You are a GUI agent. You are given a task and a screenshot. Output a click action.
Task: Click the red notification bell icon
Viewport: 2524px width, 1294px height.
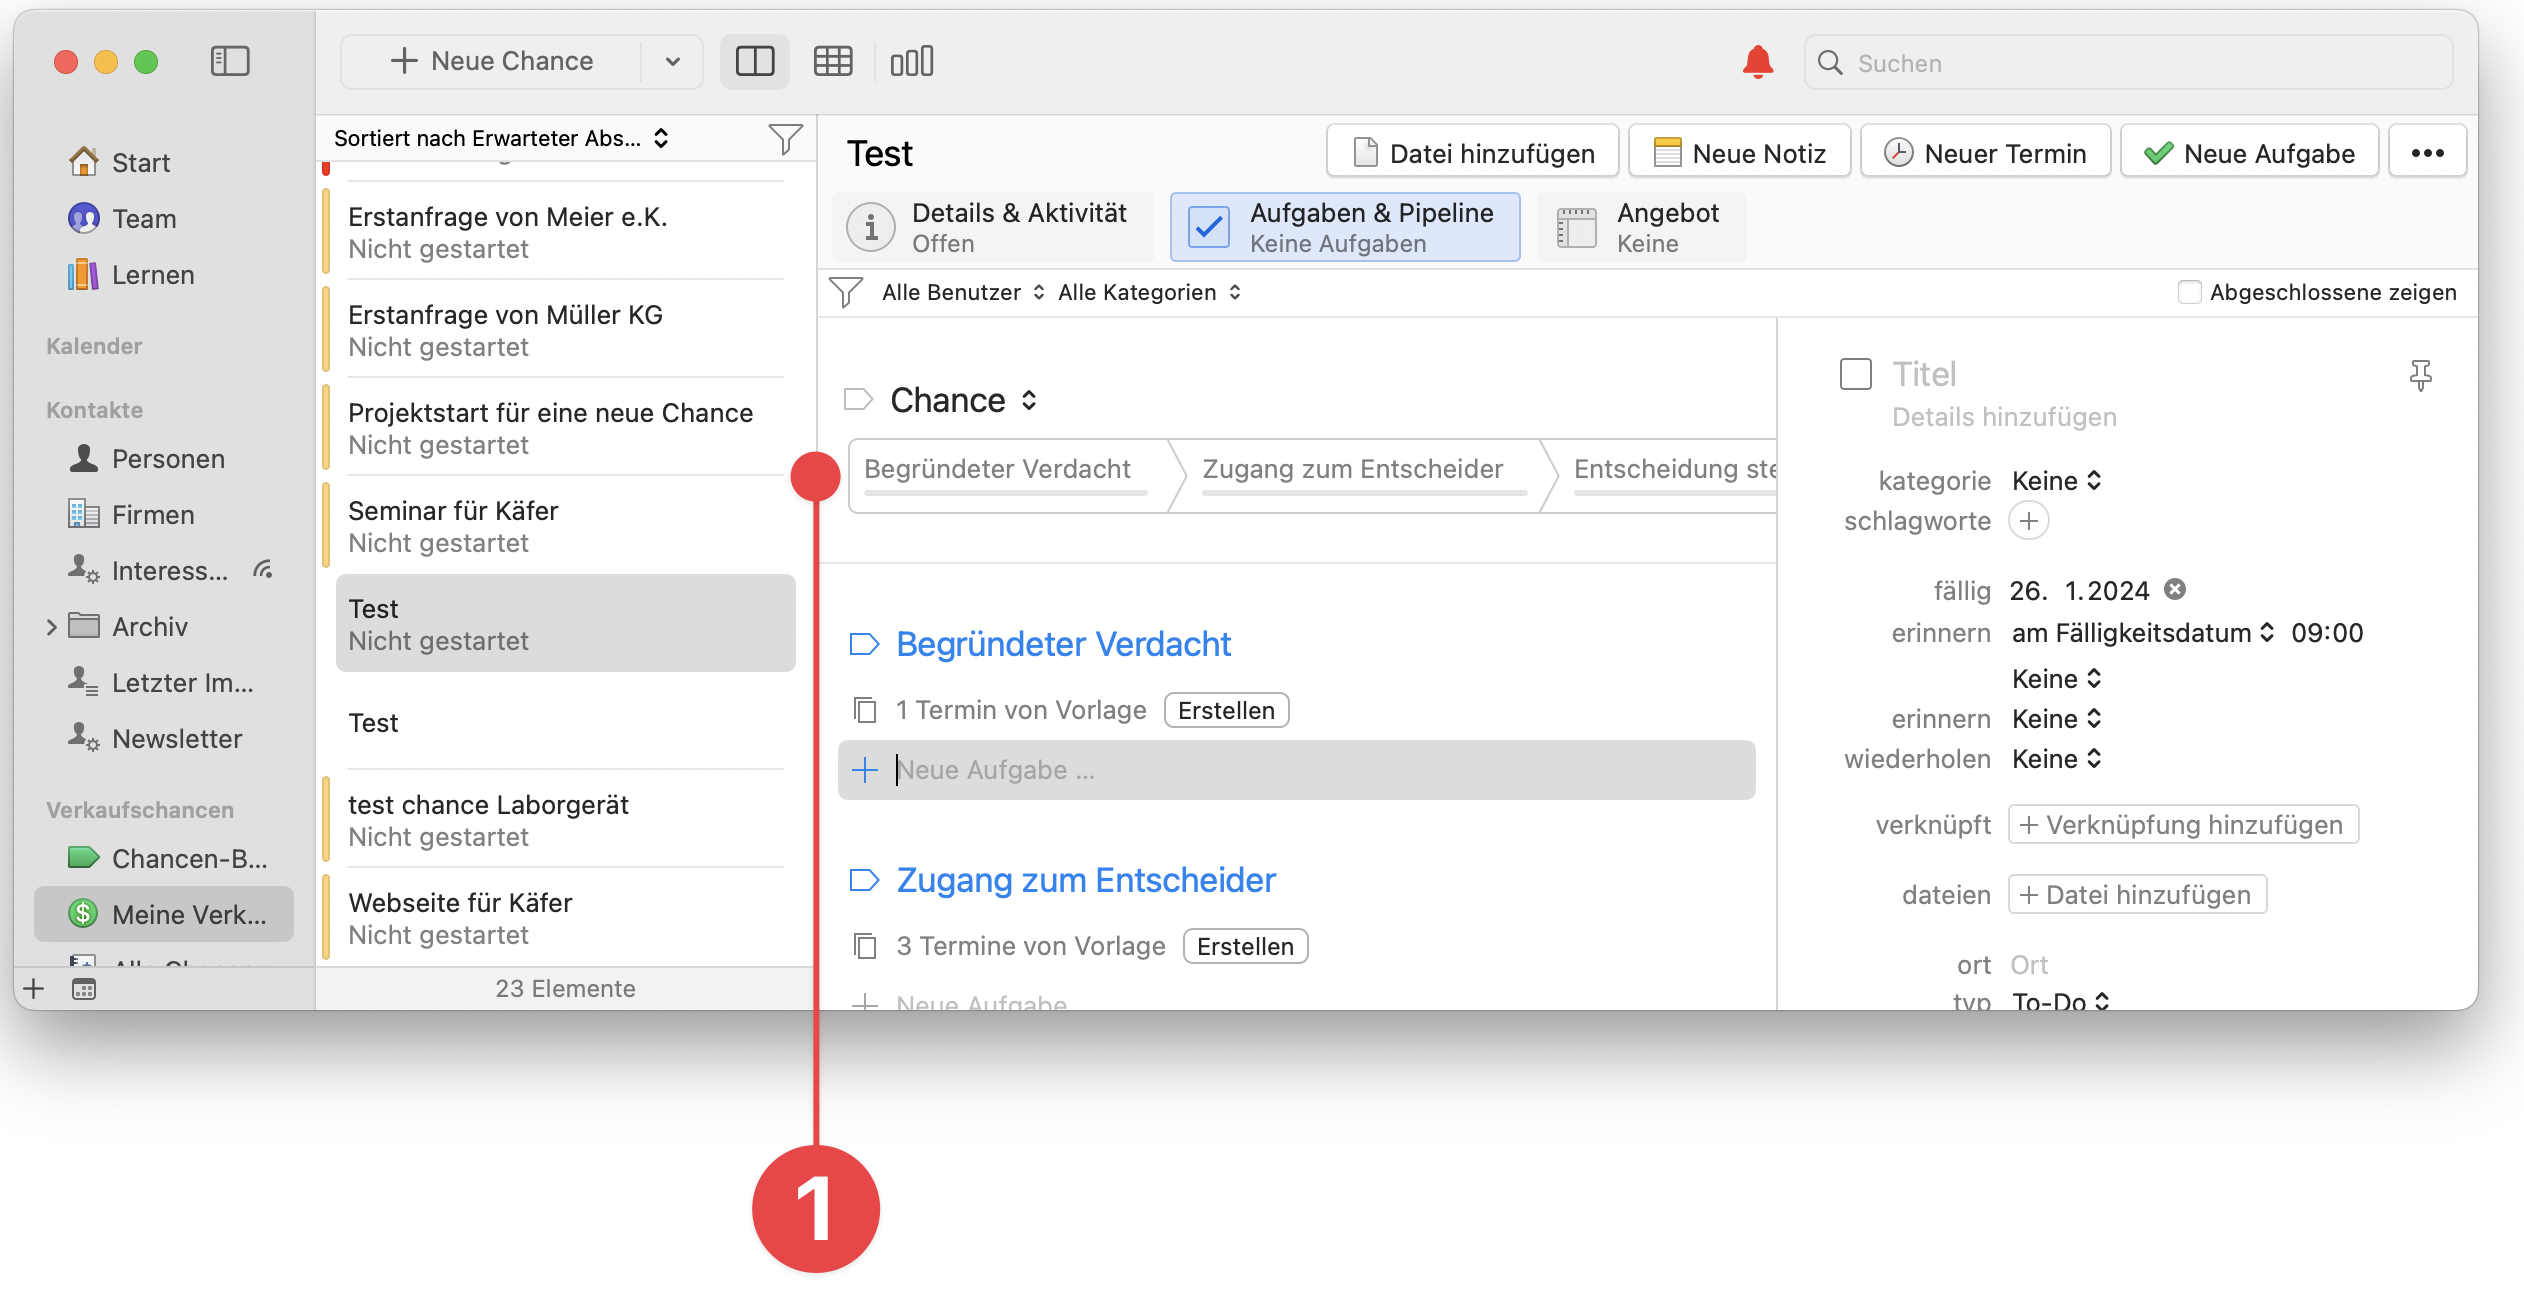1757,62
